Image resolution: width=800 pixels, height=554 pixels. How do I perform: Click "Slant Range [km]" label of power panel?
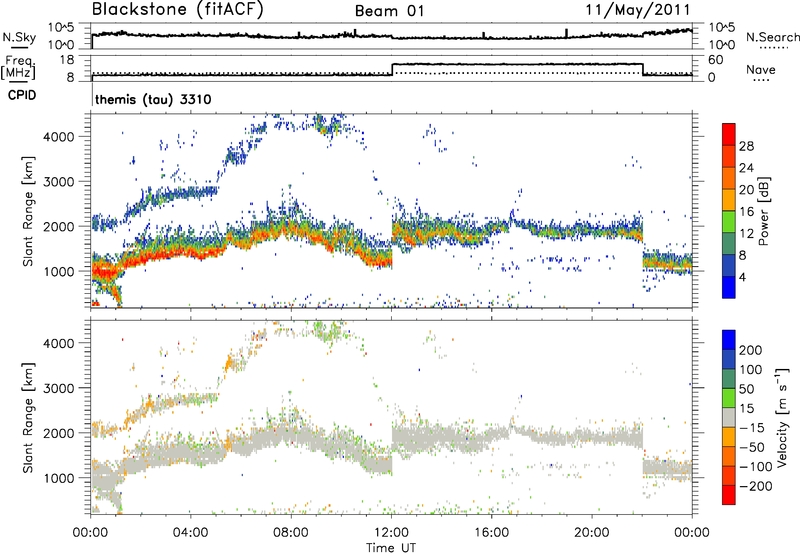point(28,211)
